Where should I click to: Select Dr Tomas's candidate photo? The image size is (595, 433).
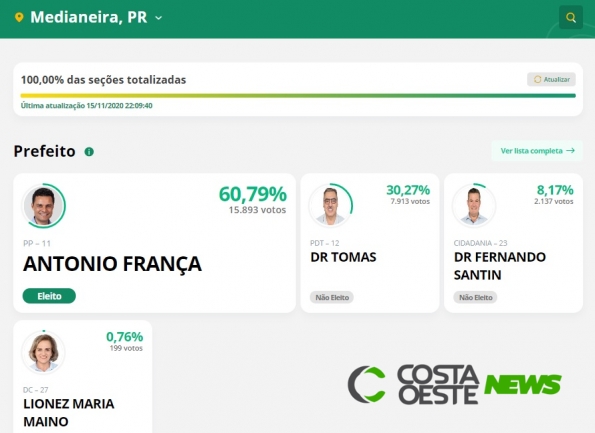click(x=330, y=205)
